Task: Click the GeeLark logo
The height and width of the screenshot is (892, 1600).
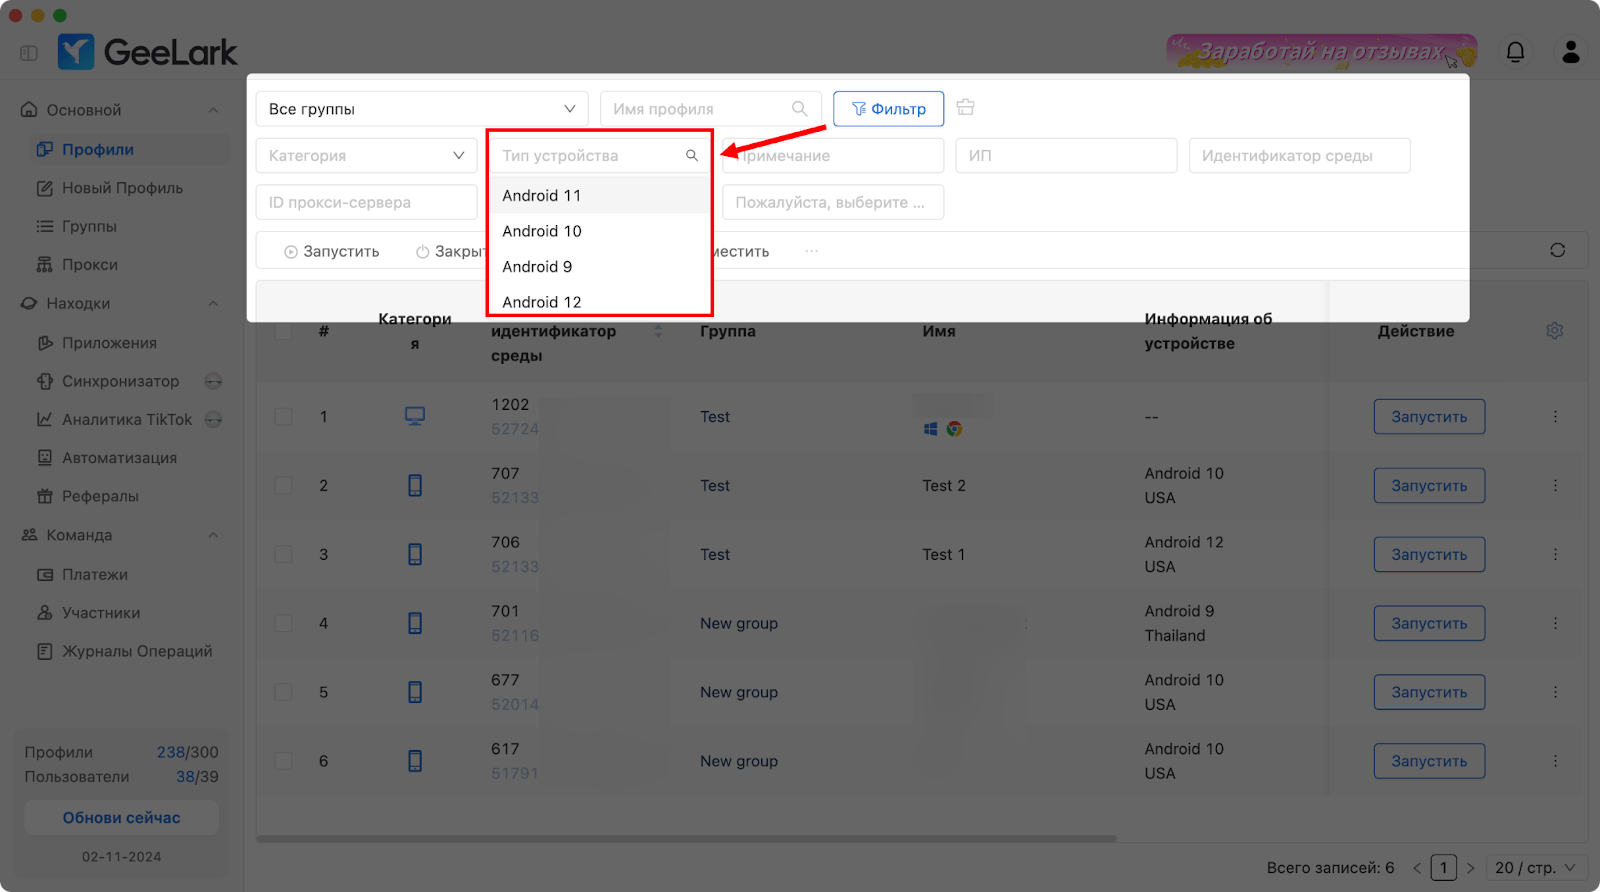Action: click(x=148, y=52)
